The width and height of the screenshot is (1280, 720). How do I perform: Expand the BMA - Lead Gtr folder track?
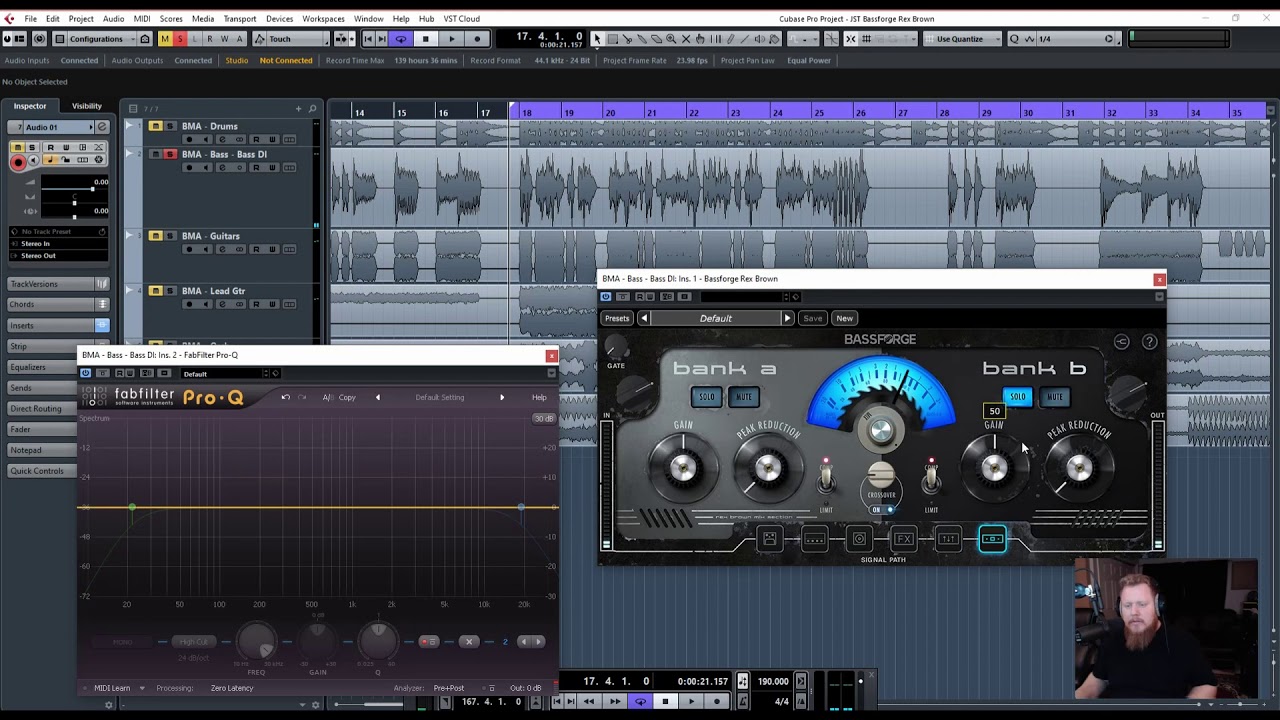[x=129, y=291]
